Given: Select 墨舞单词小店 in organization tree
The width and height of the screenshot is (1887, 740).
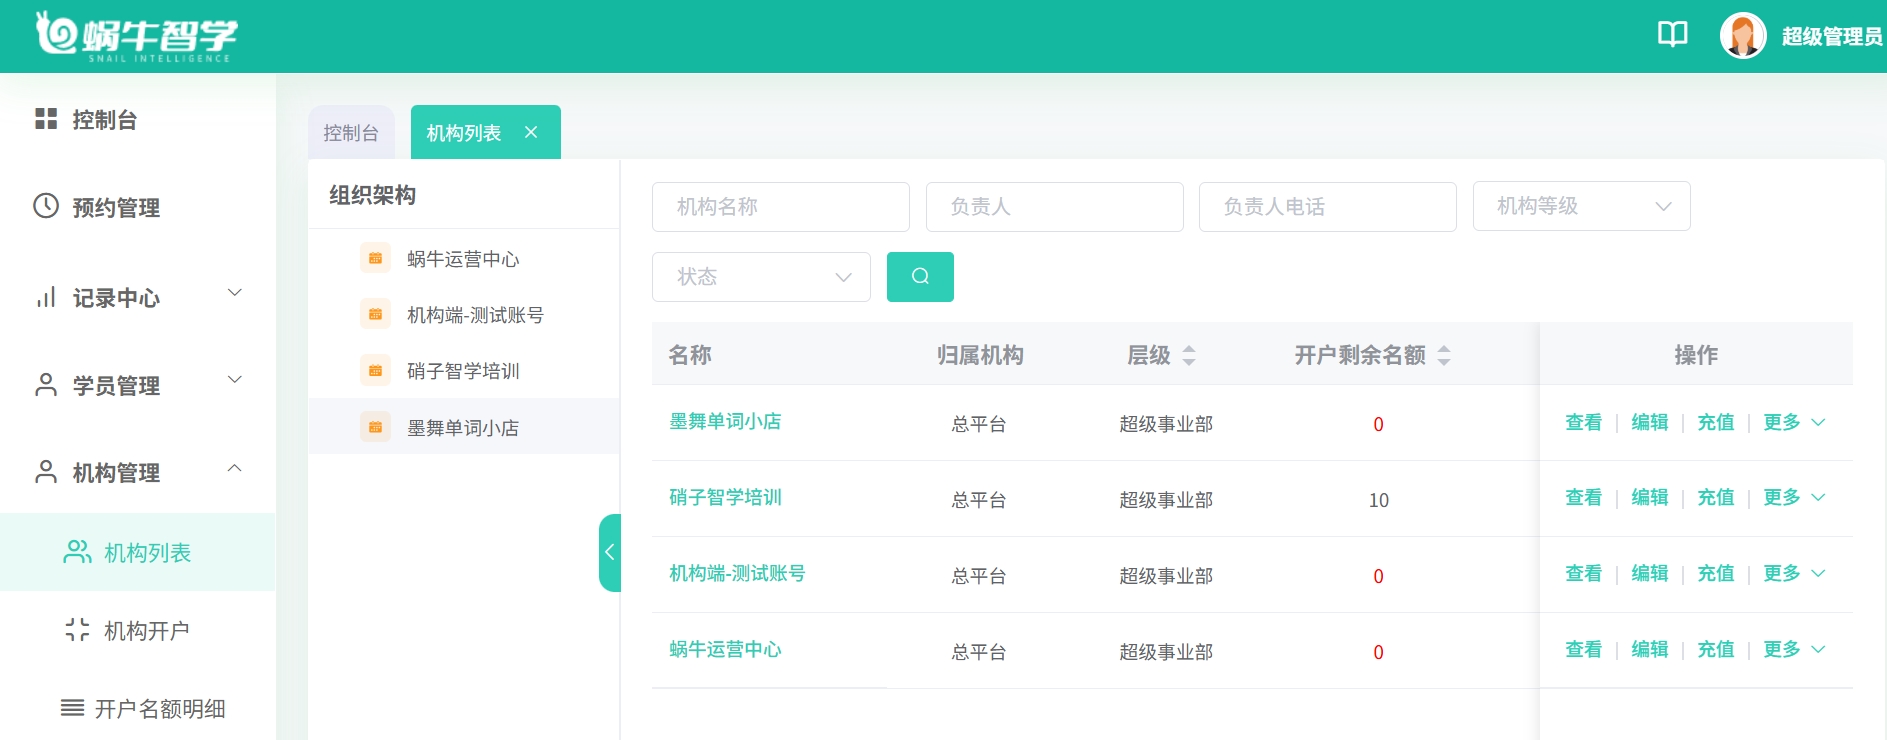Looking at the screenshot, I should point(463,428).
